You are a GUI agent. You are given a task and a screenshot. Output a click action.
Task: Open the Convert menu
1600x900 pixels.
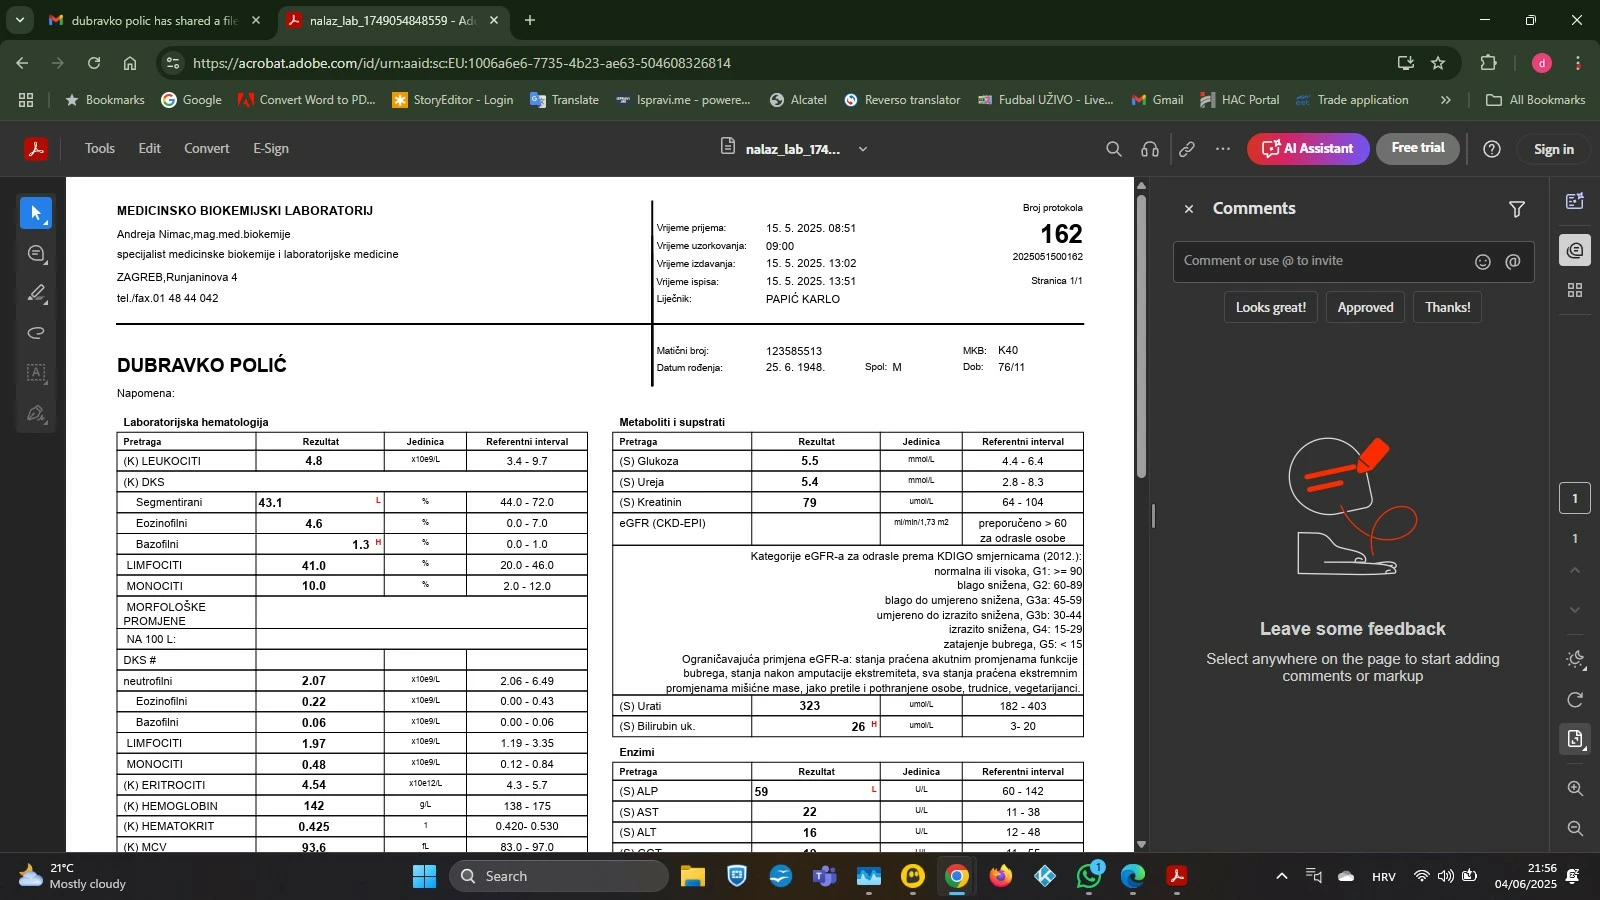(x=207, y=149)
